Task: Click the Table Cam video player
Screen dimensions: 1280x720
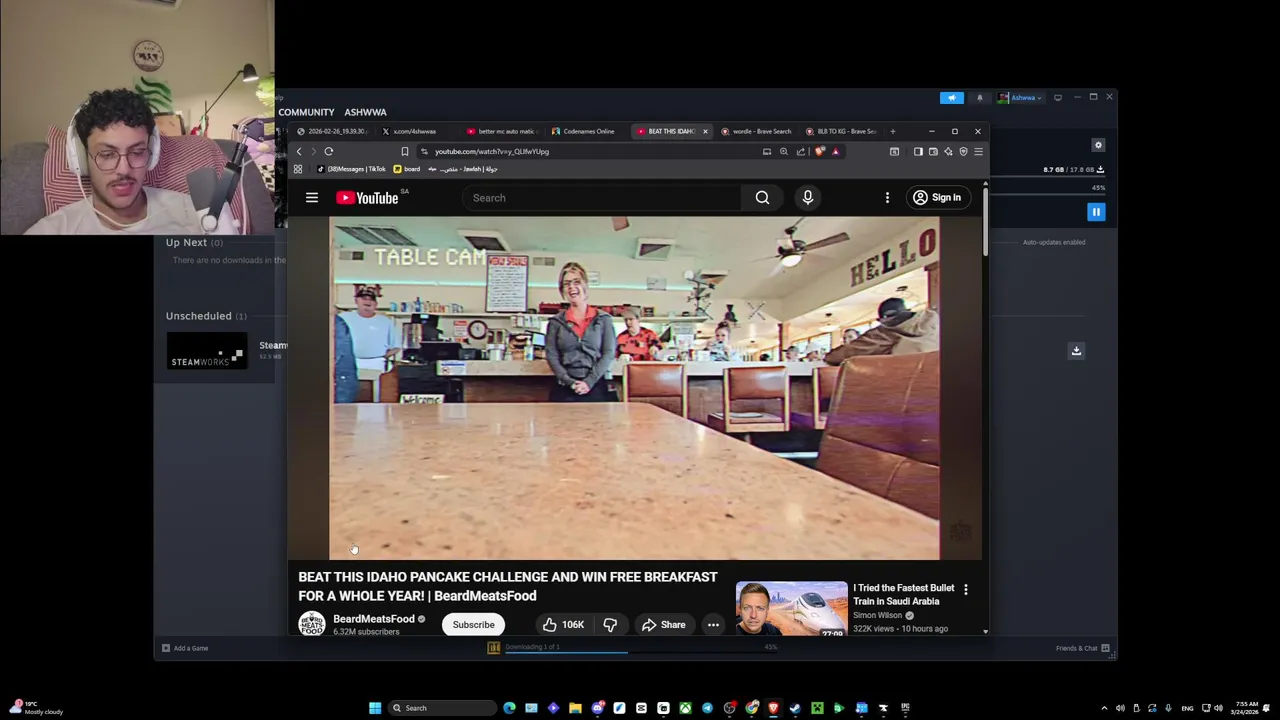Action: 634,388
